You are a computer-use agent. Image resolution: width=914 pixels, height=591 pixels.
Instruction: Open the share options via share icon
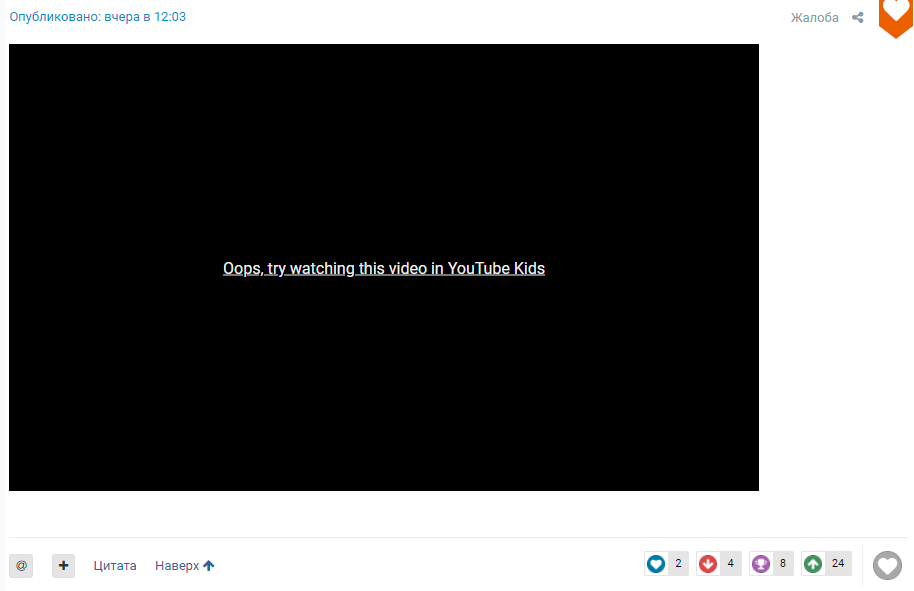coord(857,17)
